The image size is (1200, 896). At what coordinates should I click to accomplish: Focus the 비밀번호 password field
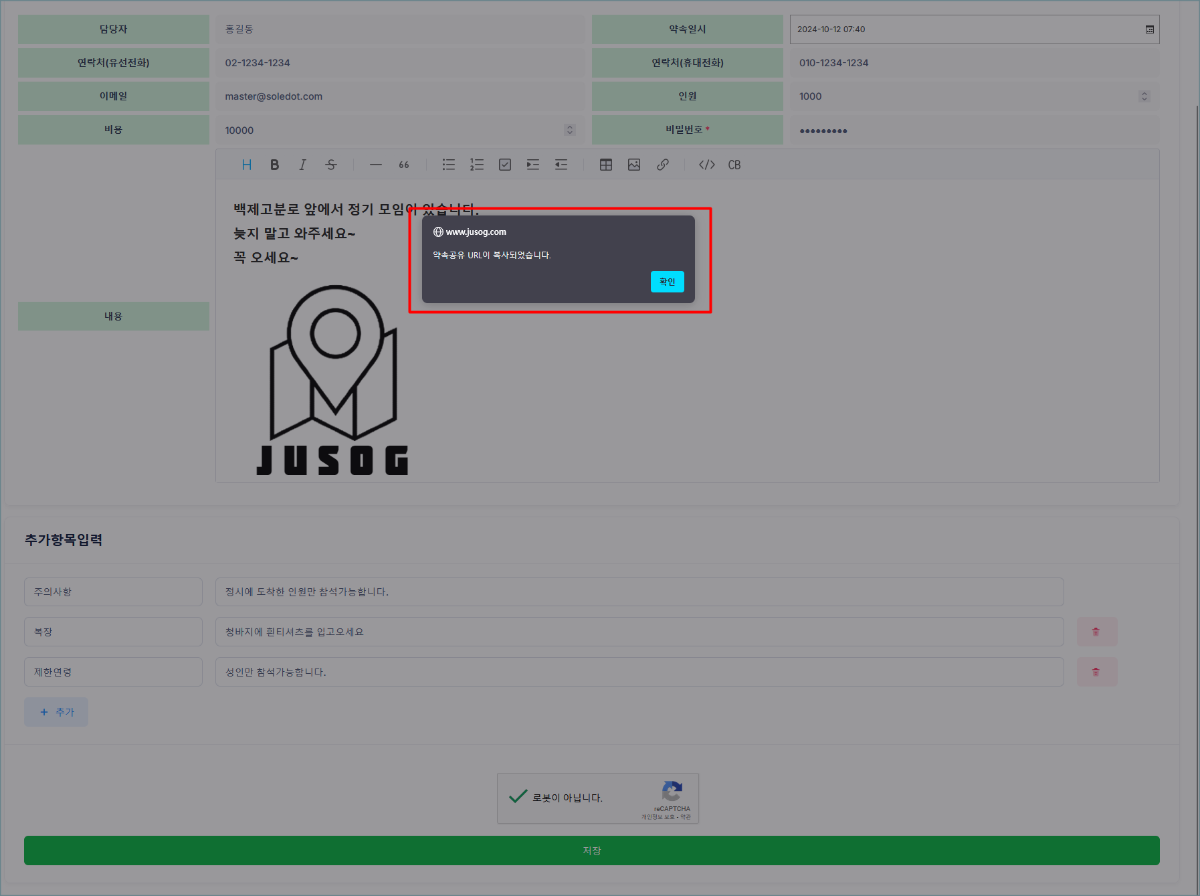(x=975, y=130)
